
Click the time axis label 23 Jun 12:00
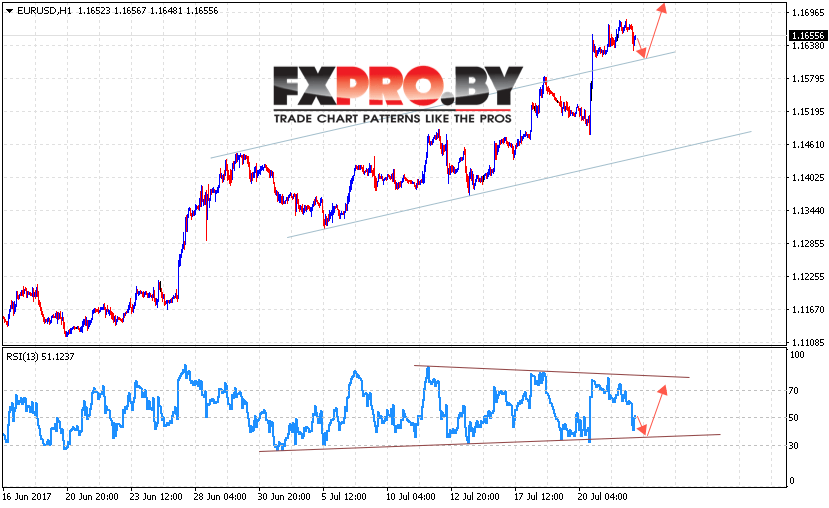pyautogui.click(x=156, y=497)
